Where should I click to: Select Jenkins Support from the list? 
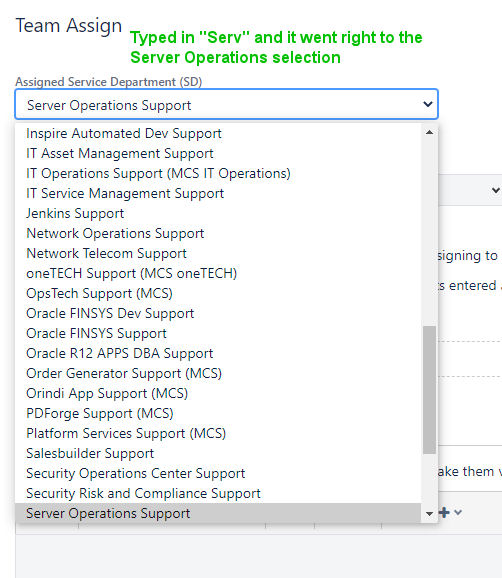pyautogui.click(x=218, y=213)
